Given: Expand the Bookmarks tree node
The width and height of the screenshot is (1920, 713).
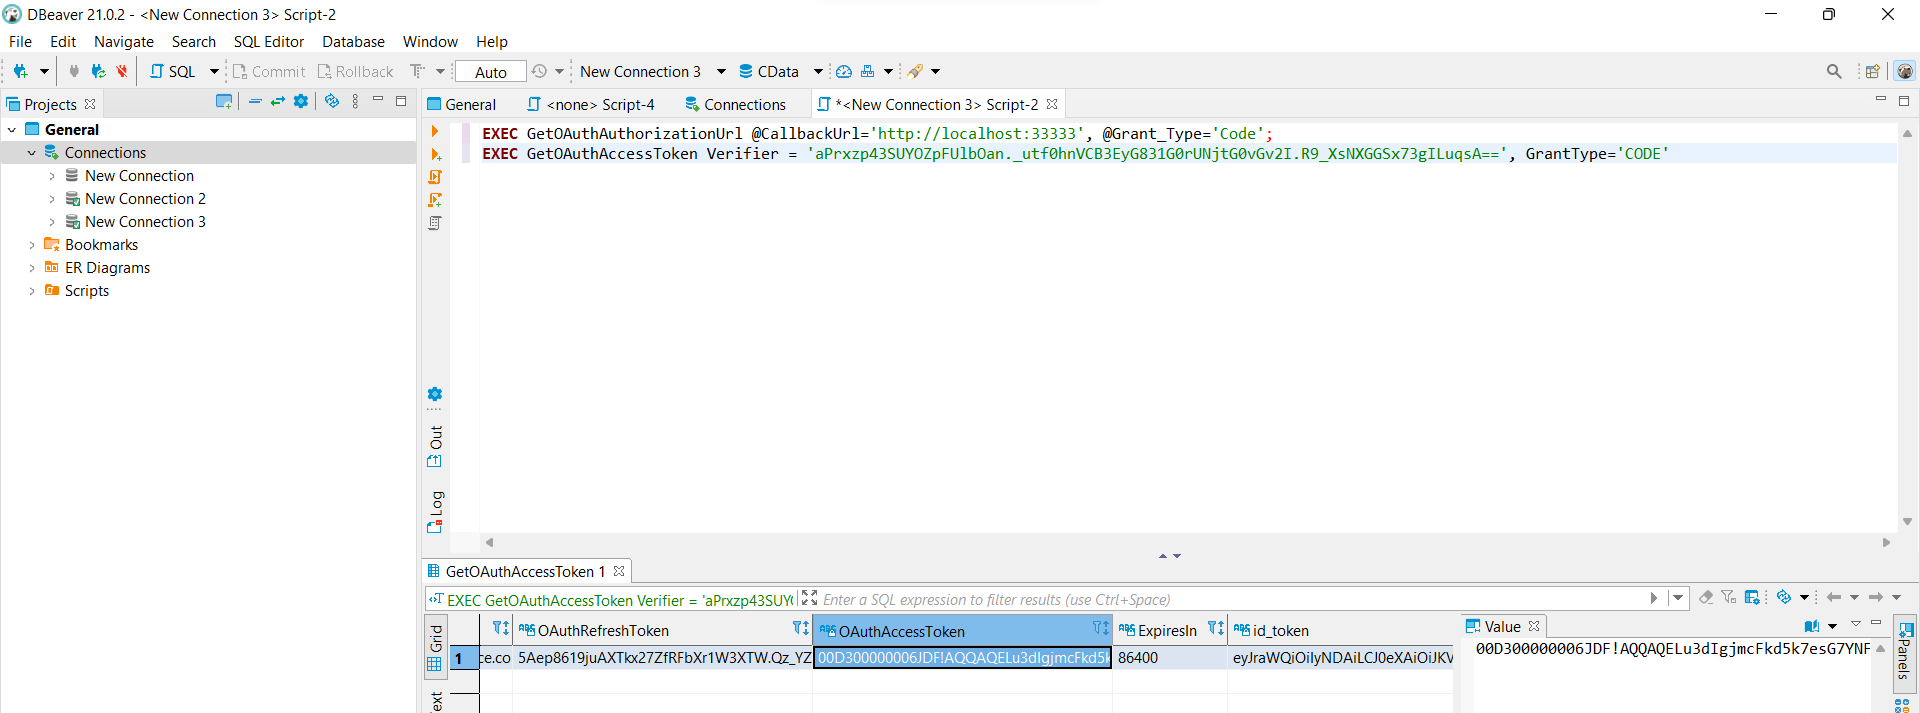Looking at the screenshot, I should 32,245.
